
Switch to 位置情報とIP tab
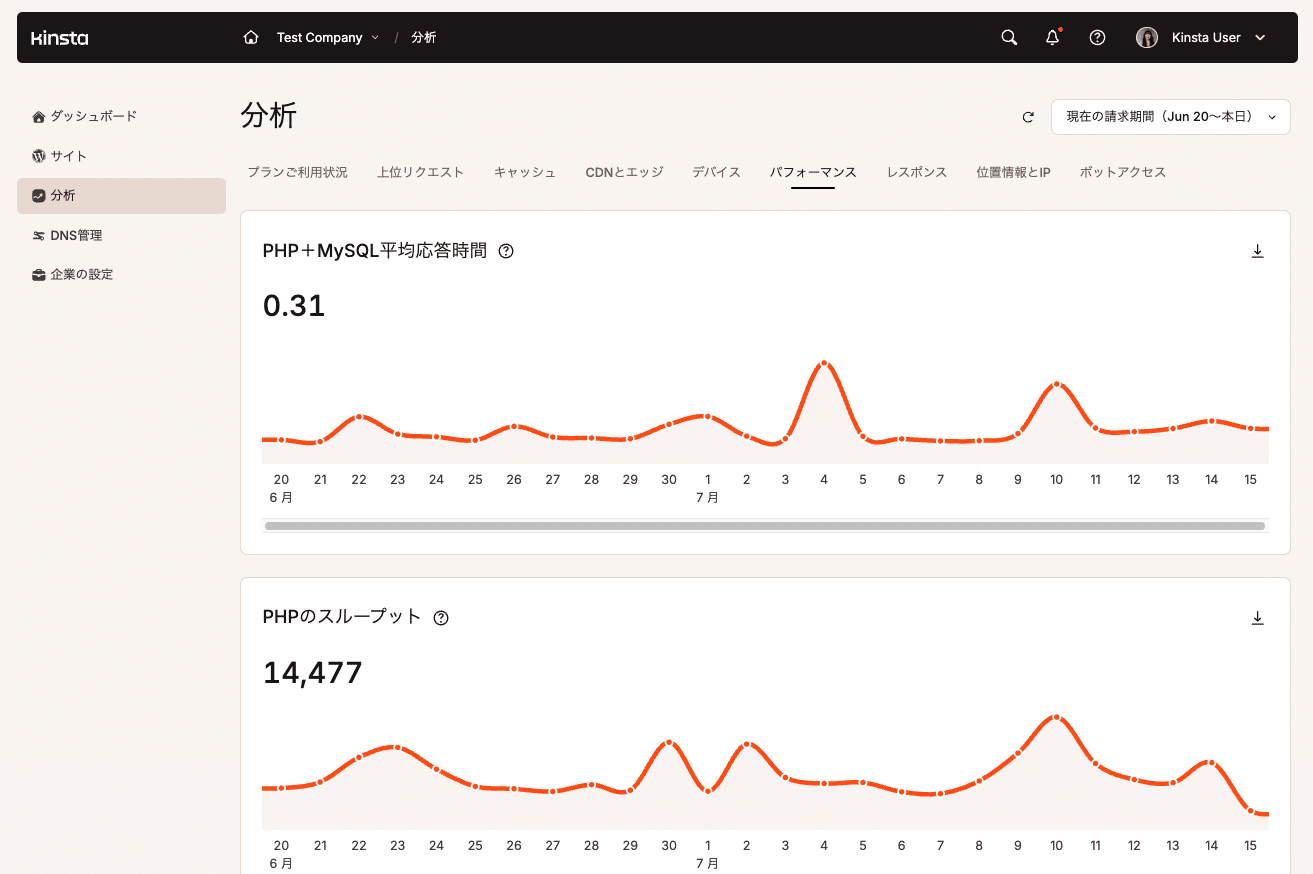(x=1013, y=172)
